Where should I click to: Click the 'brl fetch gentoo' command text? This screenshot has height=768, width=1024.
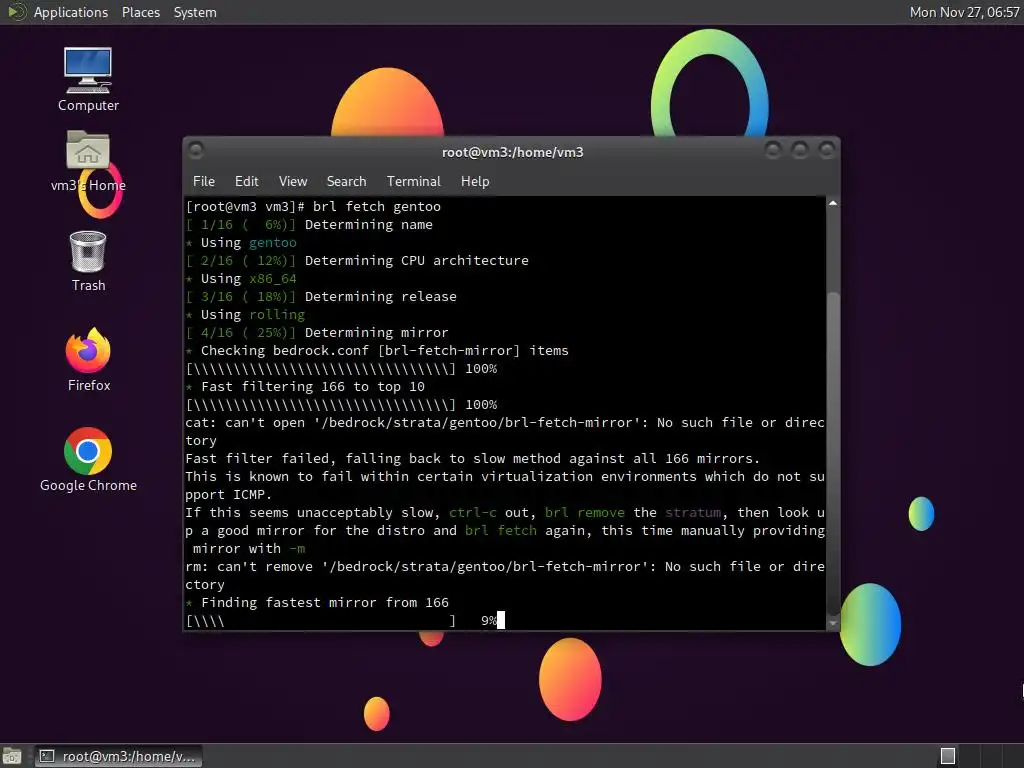click(377, 206)
